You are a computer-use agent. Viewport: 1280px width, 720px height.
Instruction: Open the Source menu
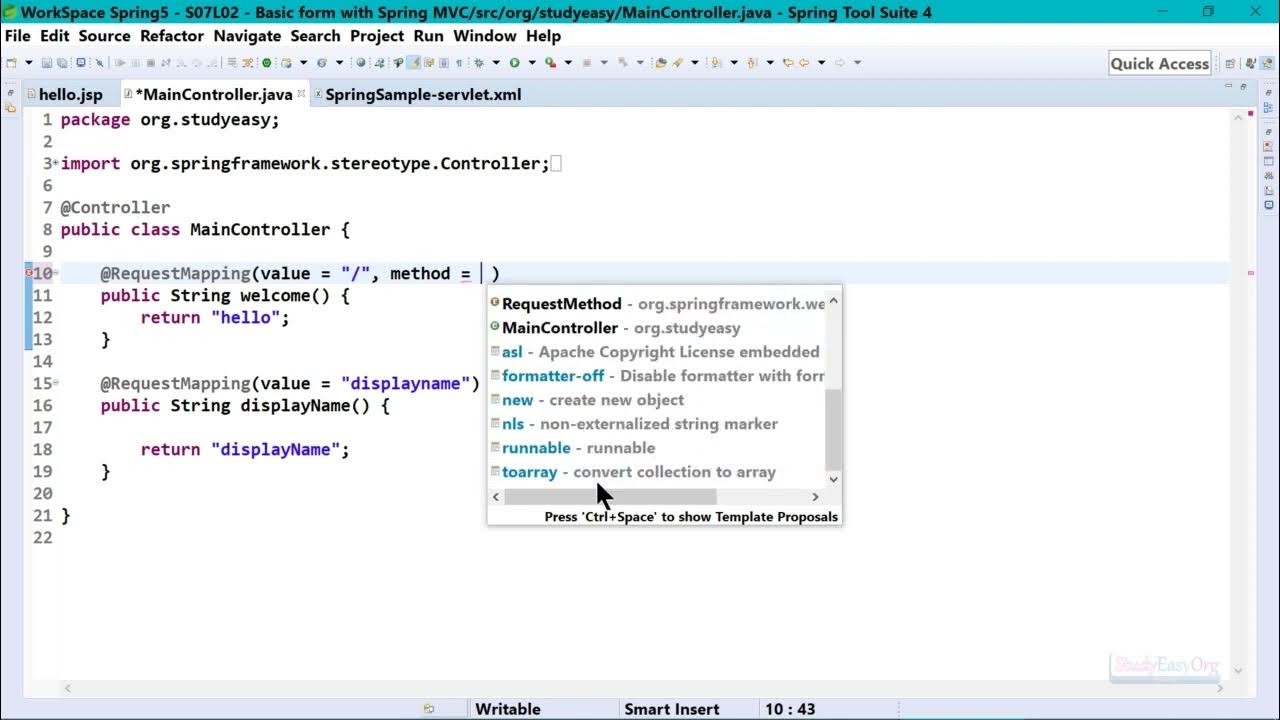tap(104, 36)
